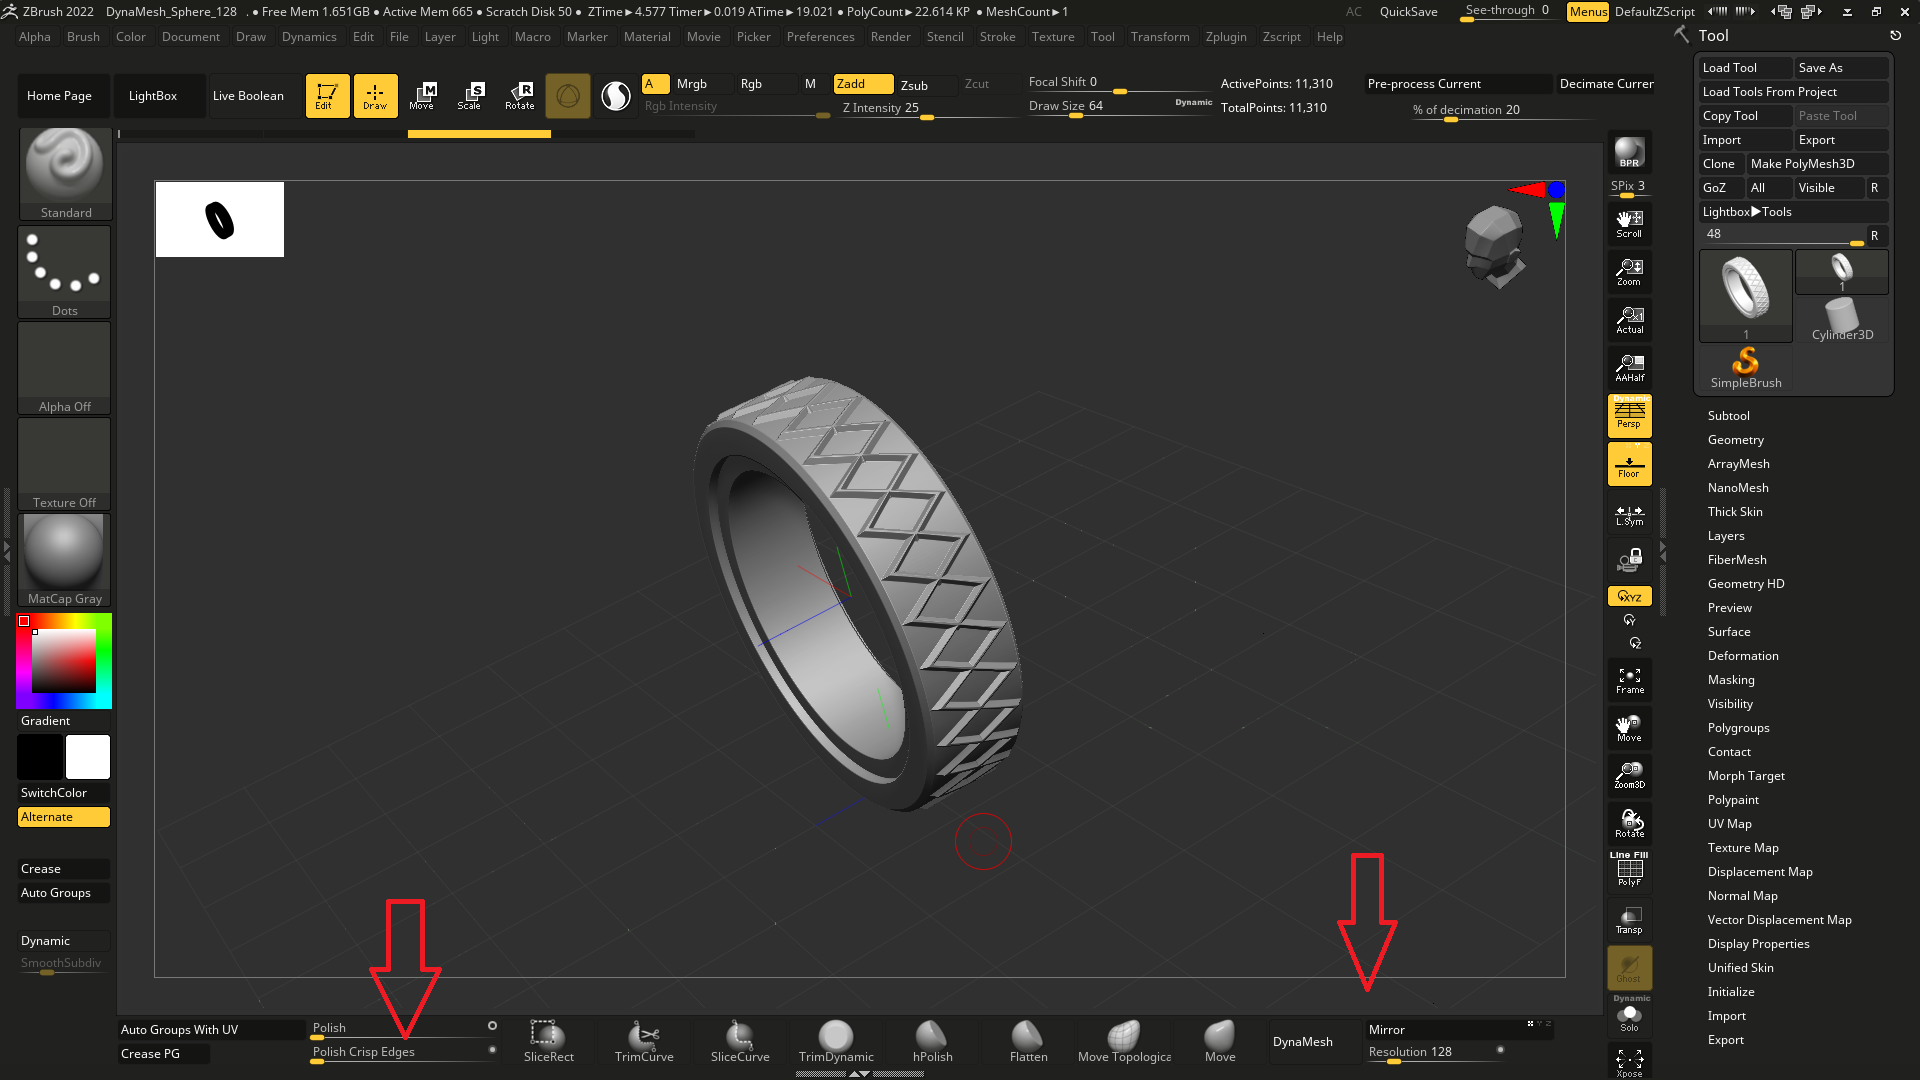
Task: Expand the Deformation subpalette
Action: pos(1742,656)
